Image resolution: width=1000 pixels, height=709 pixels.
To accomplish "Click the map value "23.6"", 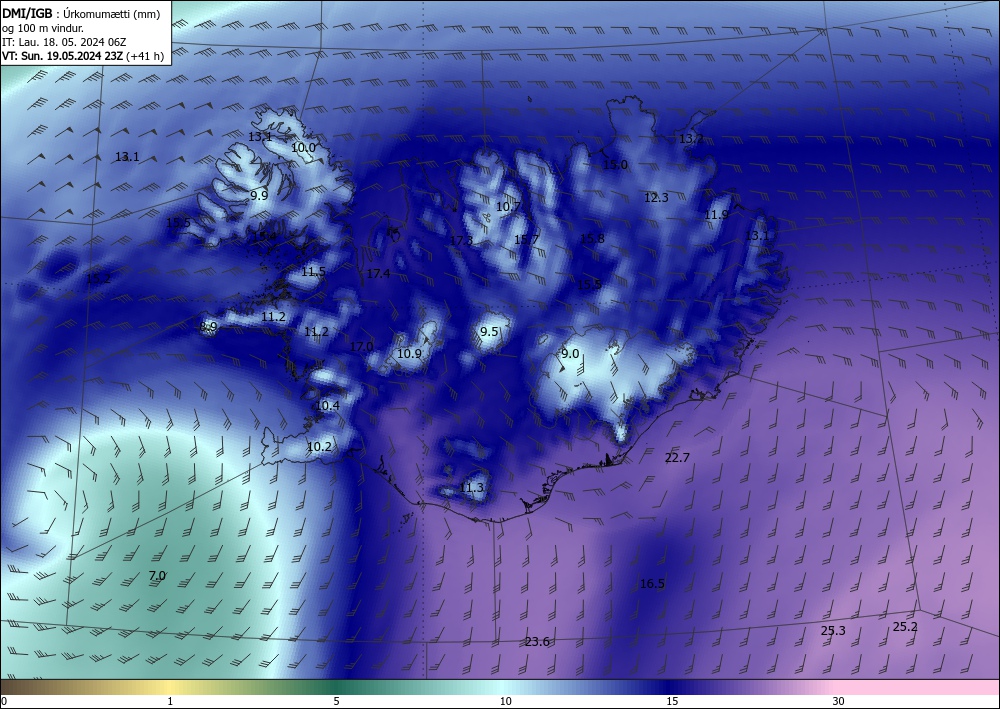I will (x=538, y=641).
